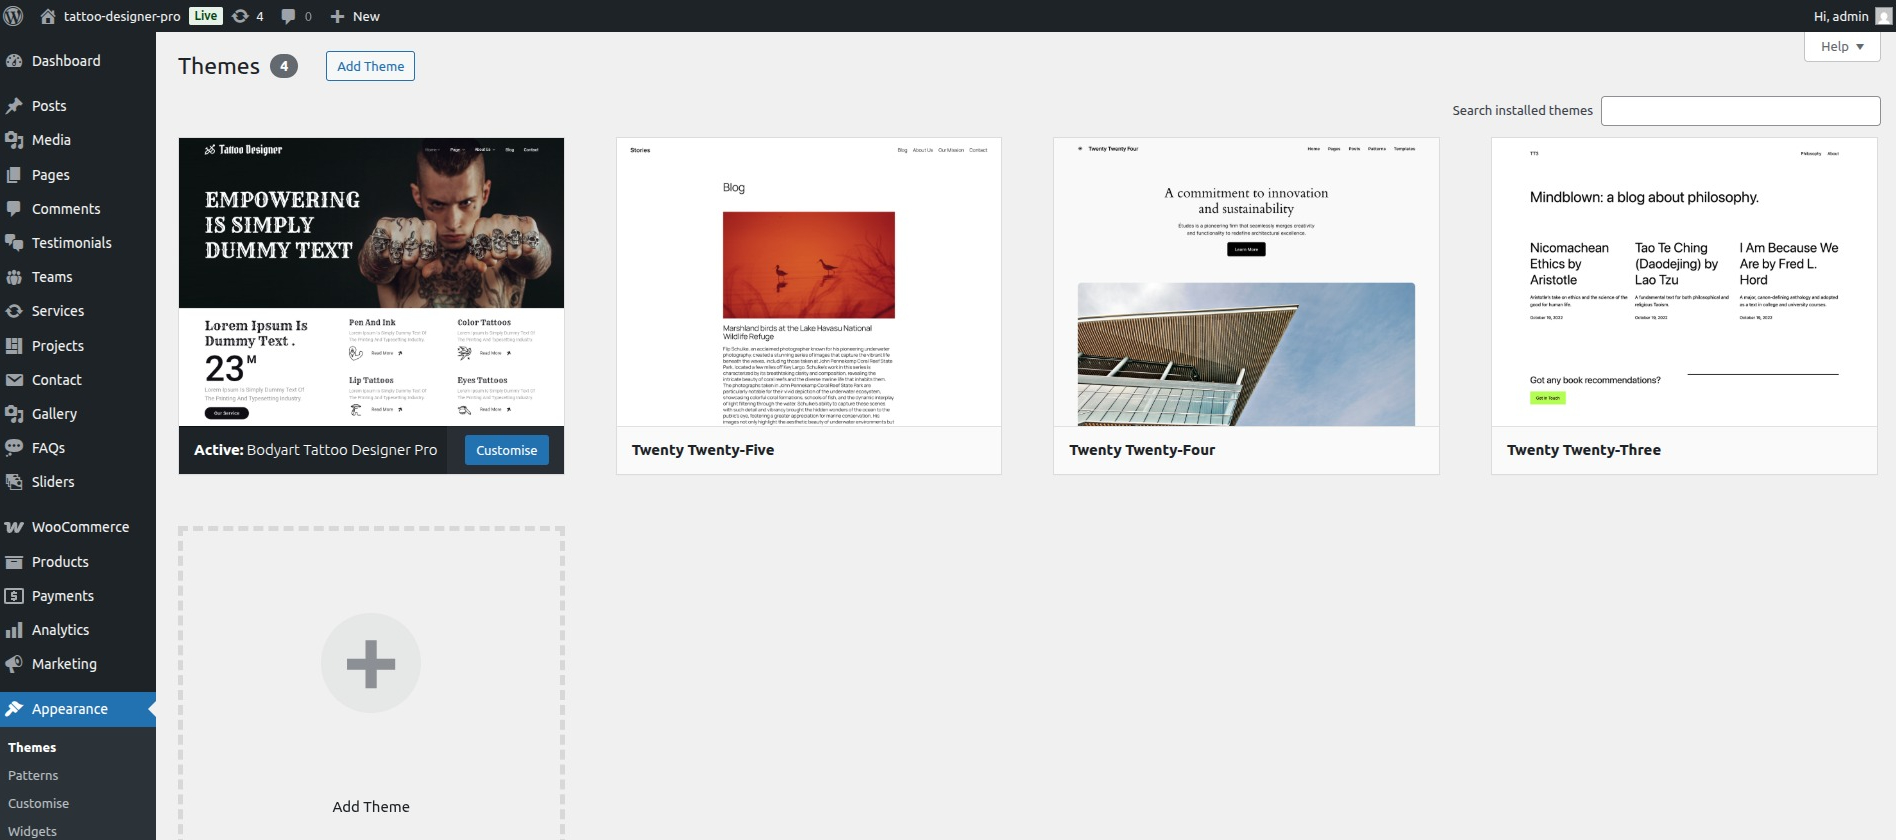Image resolution: width=1896 pixels, height=840 pixels.
Task: Click the theme count badge 4
Action: coord(284,66)
